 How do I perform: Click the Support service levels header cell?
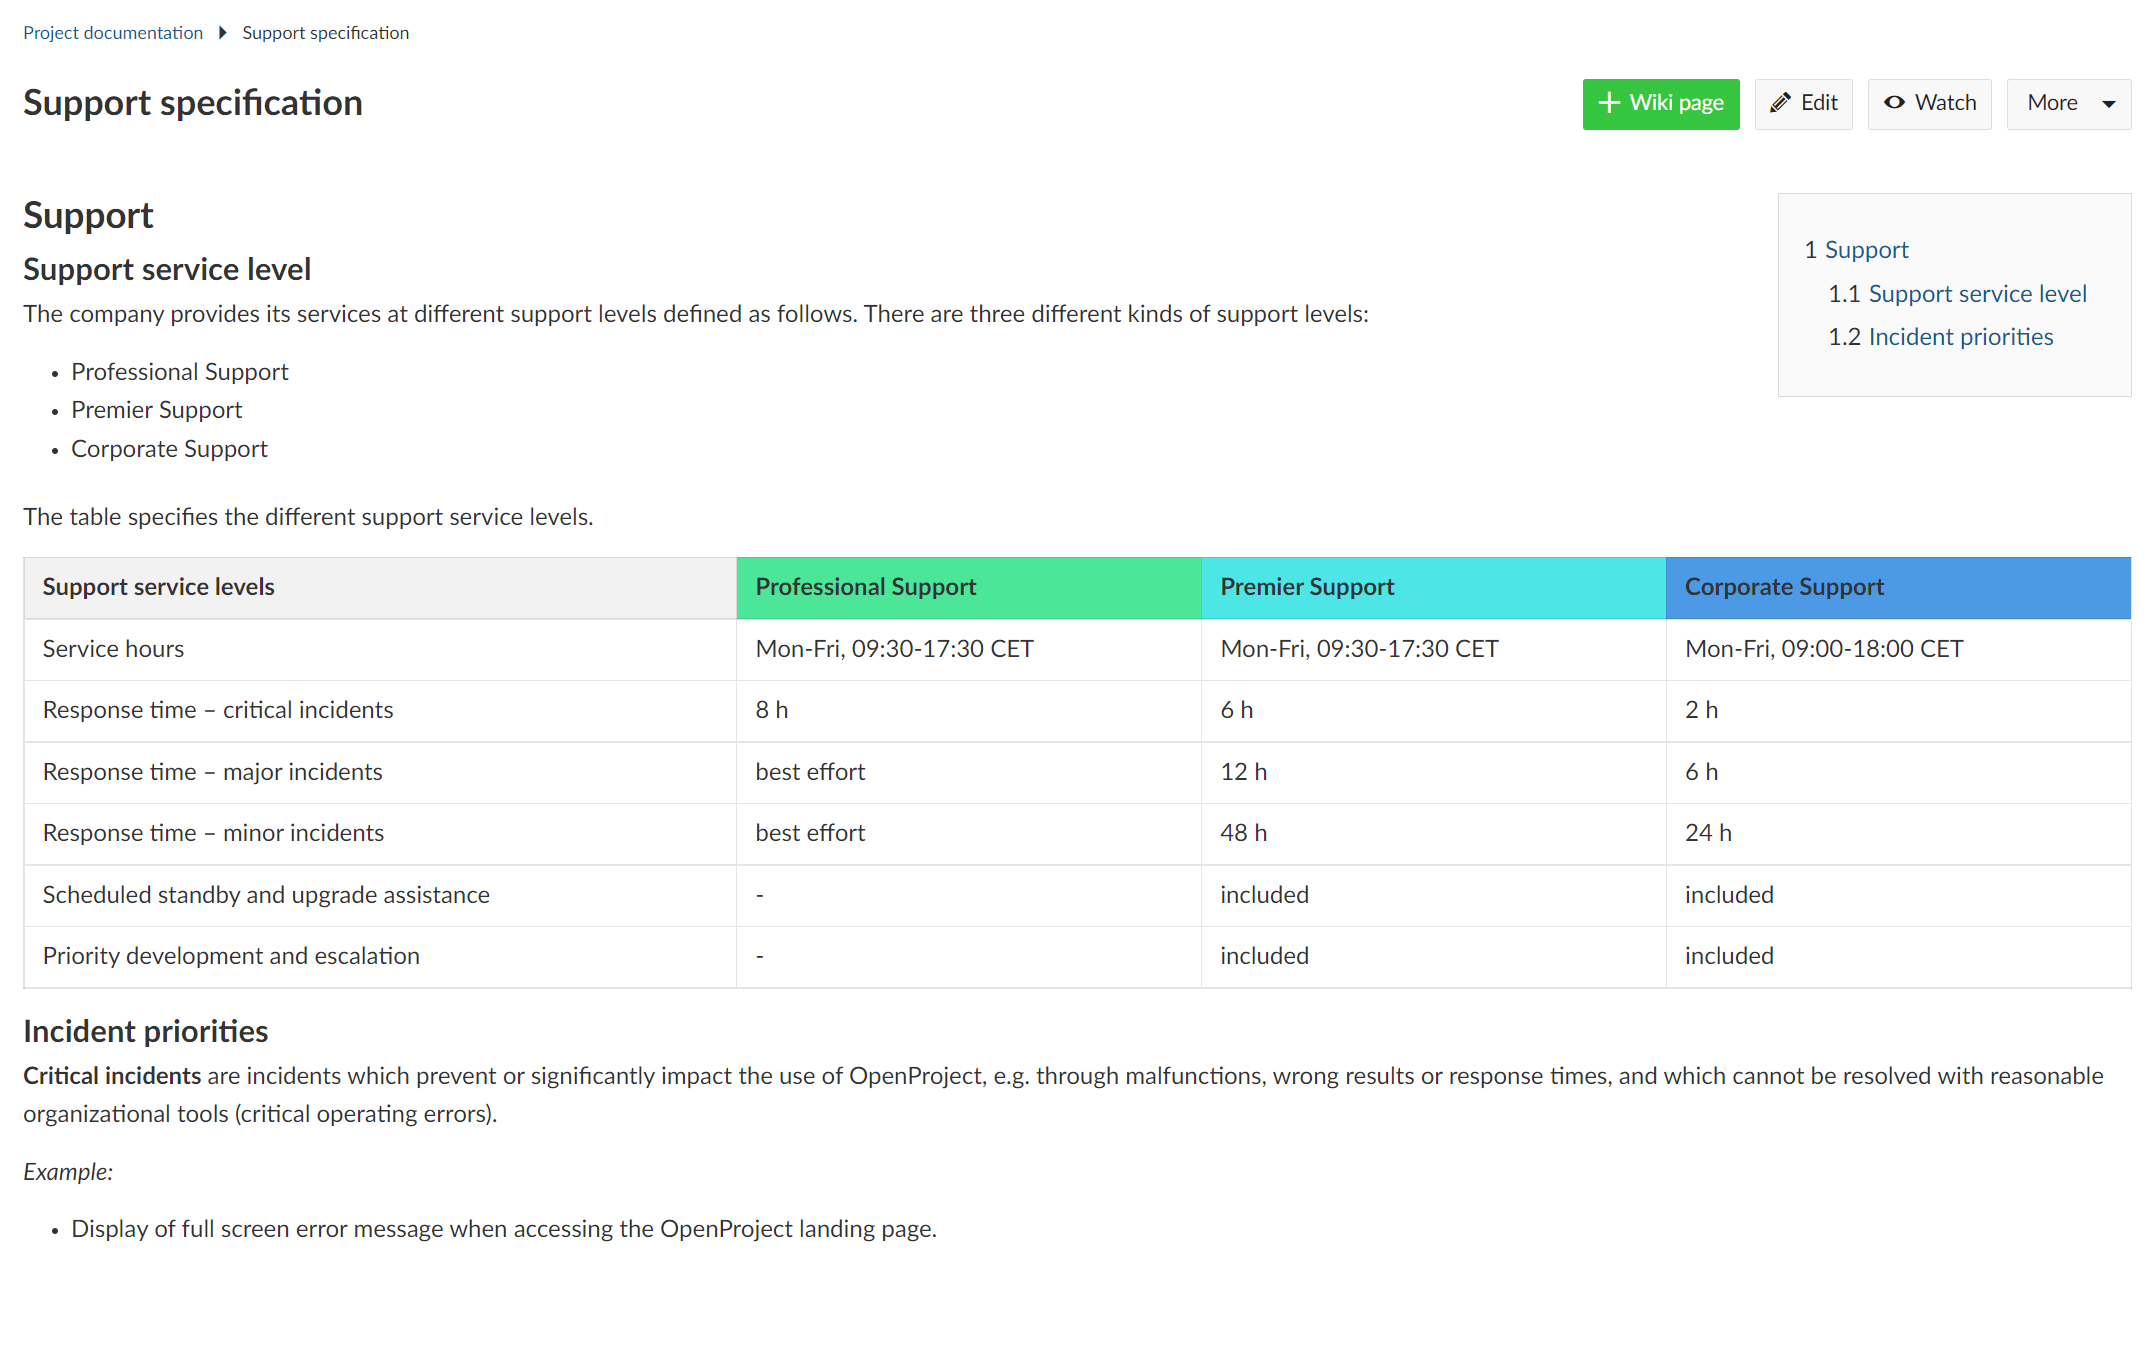click(380, 588)
